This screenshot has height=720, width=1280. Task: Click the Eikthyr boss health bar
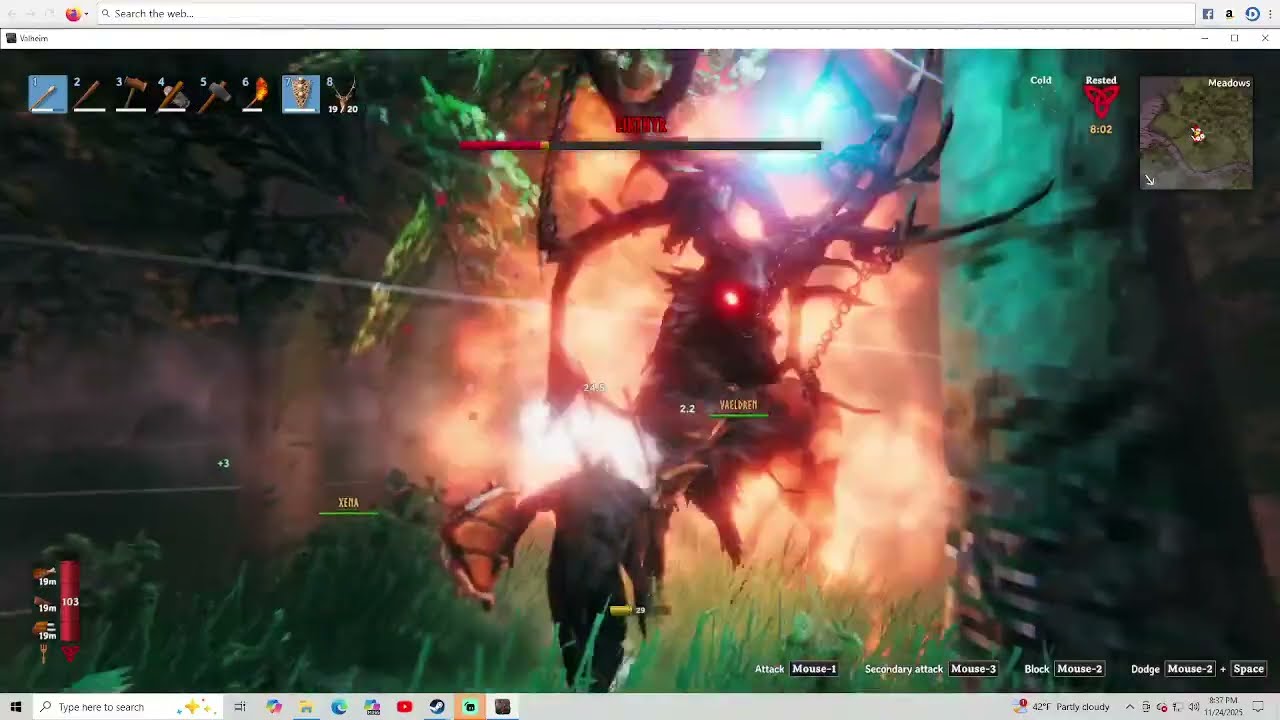tap(640, 146)
